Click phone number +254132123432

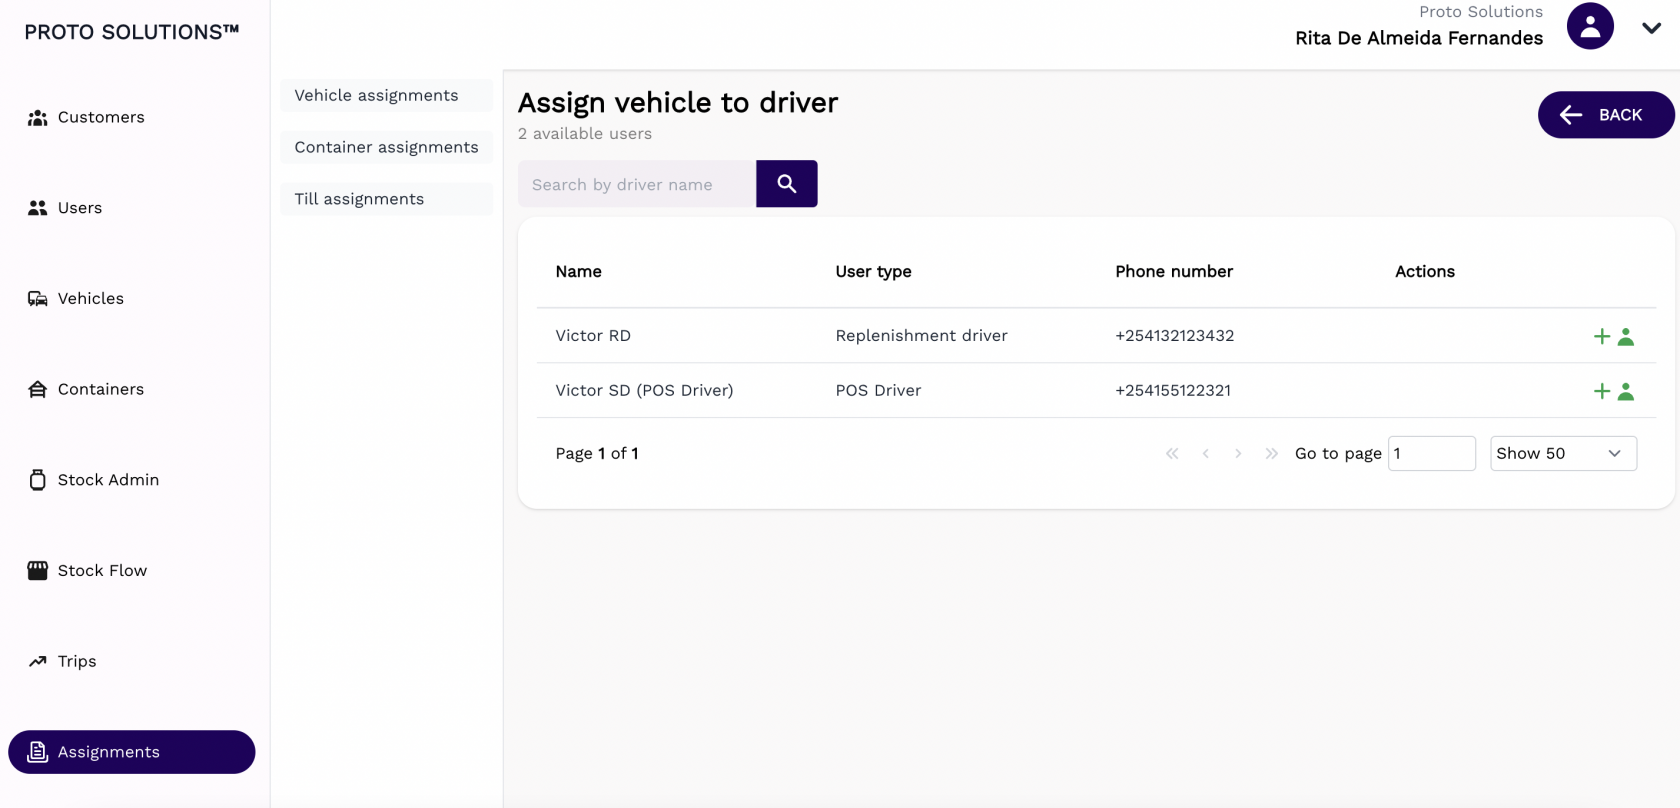click(1174, 336)
